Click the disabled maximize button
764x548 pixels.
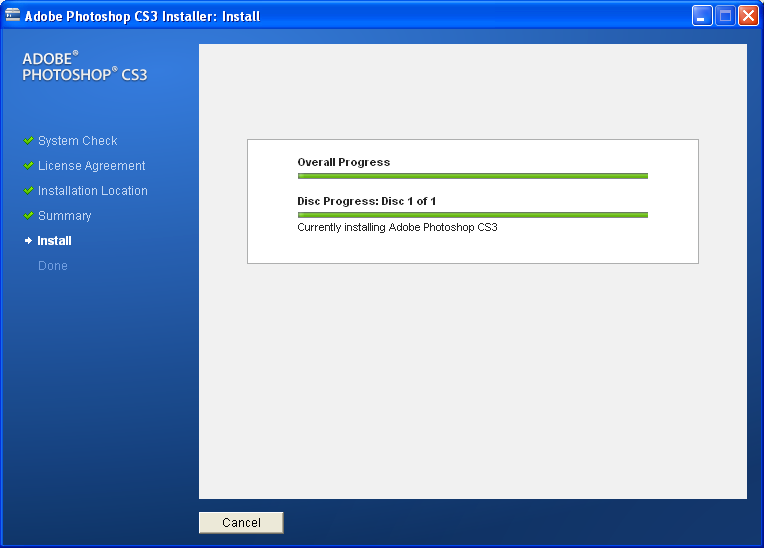point(725,16)
